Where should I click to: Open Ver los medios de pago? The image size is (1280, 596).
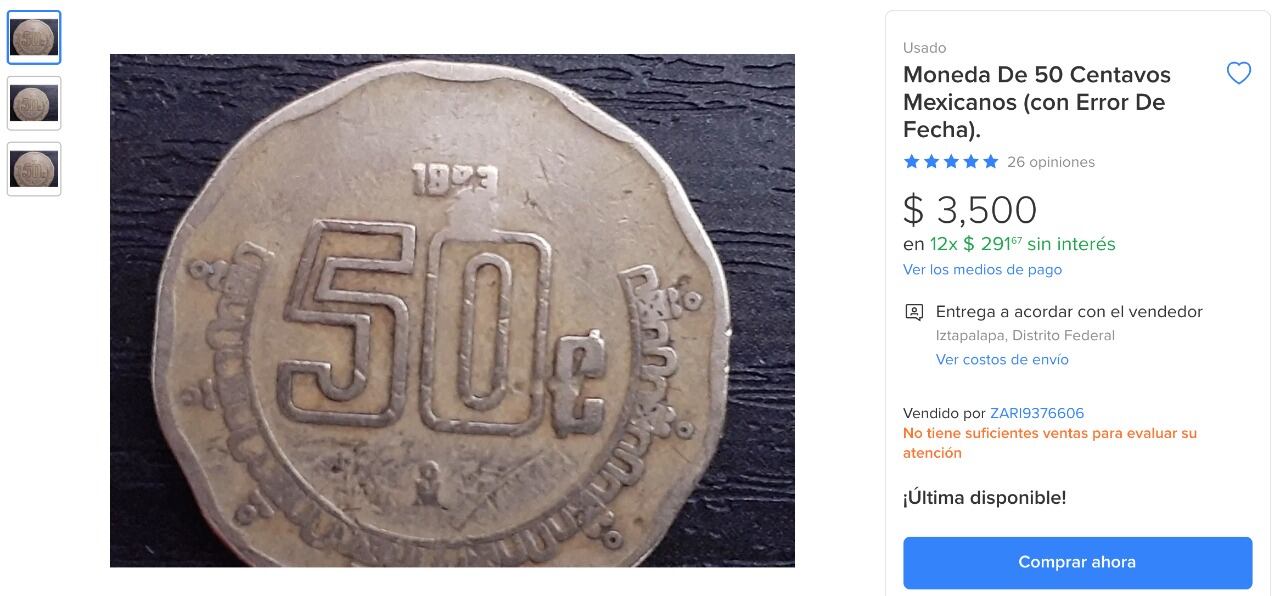pos(982,269)
